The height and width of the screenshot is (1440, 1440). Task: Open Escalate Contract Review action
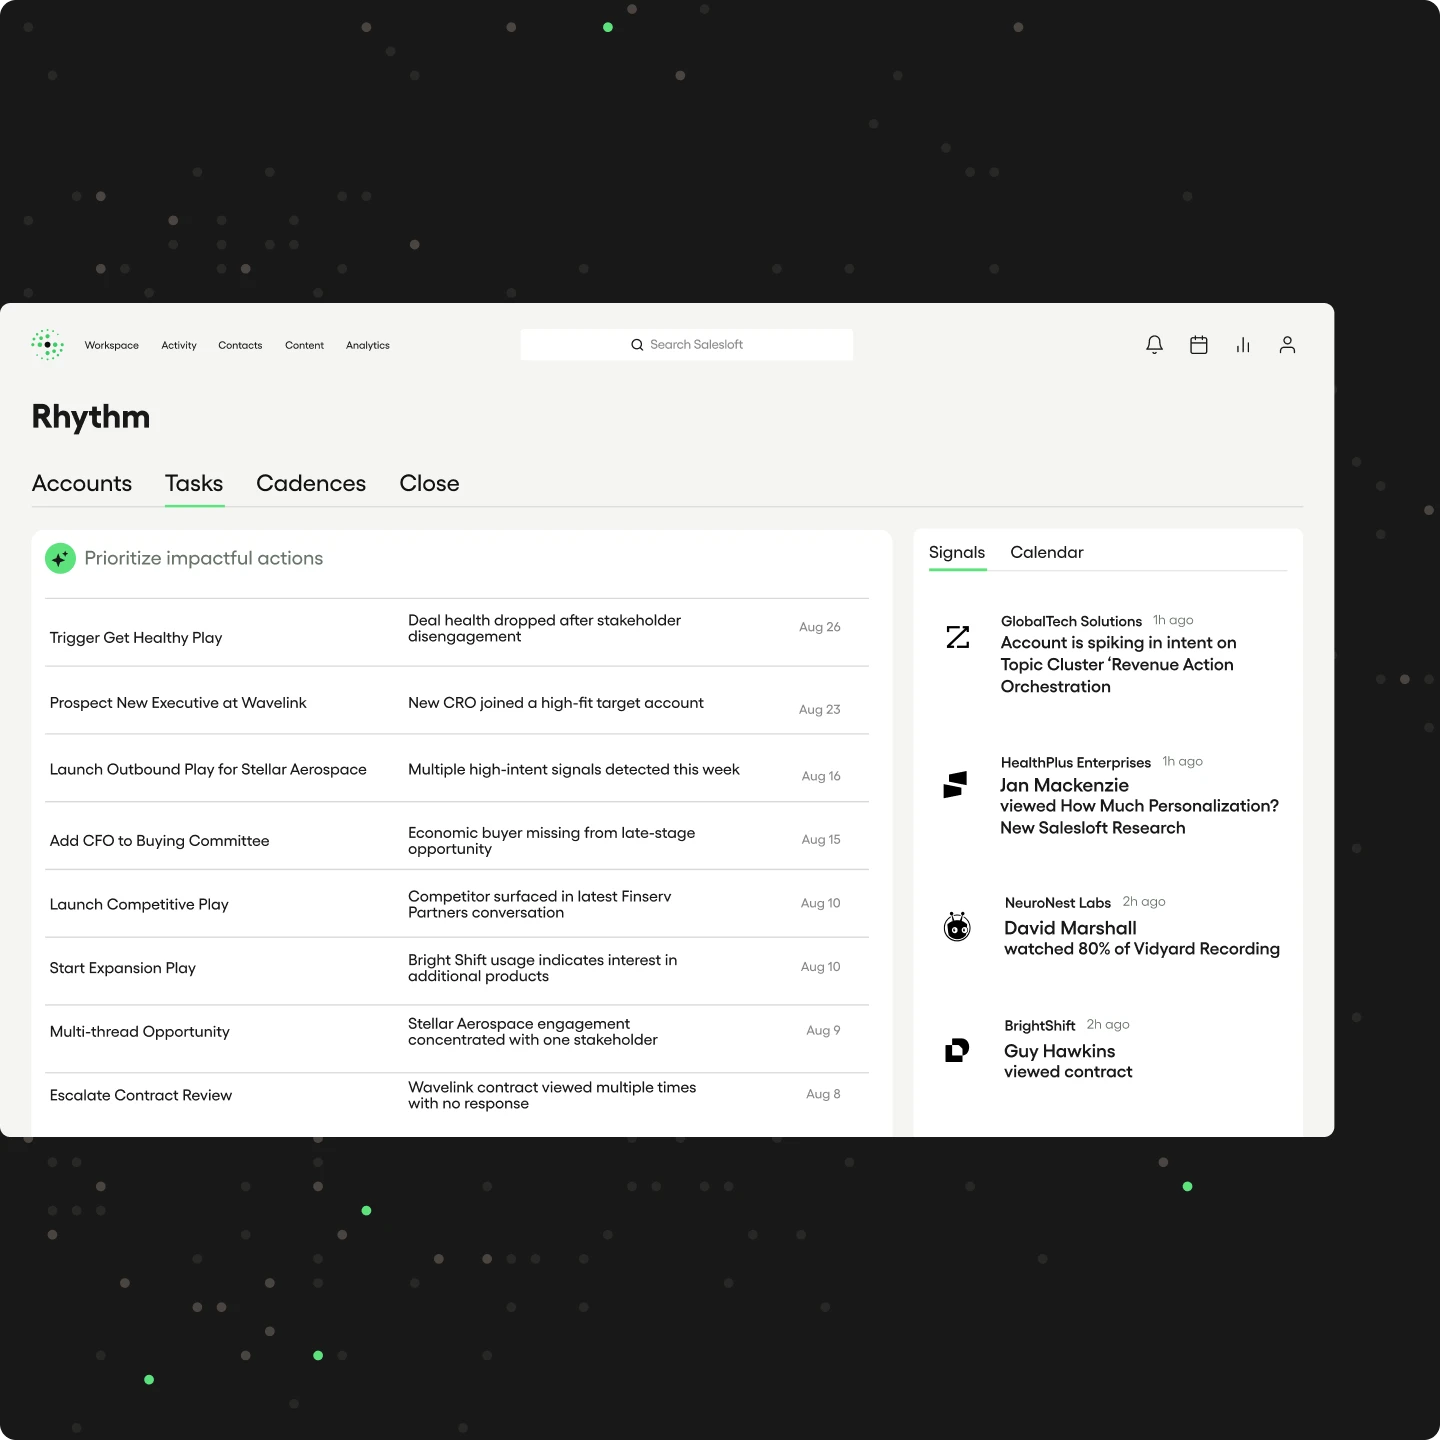141,1095
